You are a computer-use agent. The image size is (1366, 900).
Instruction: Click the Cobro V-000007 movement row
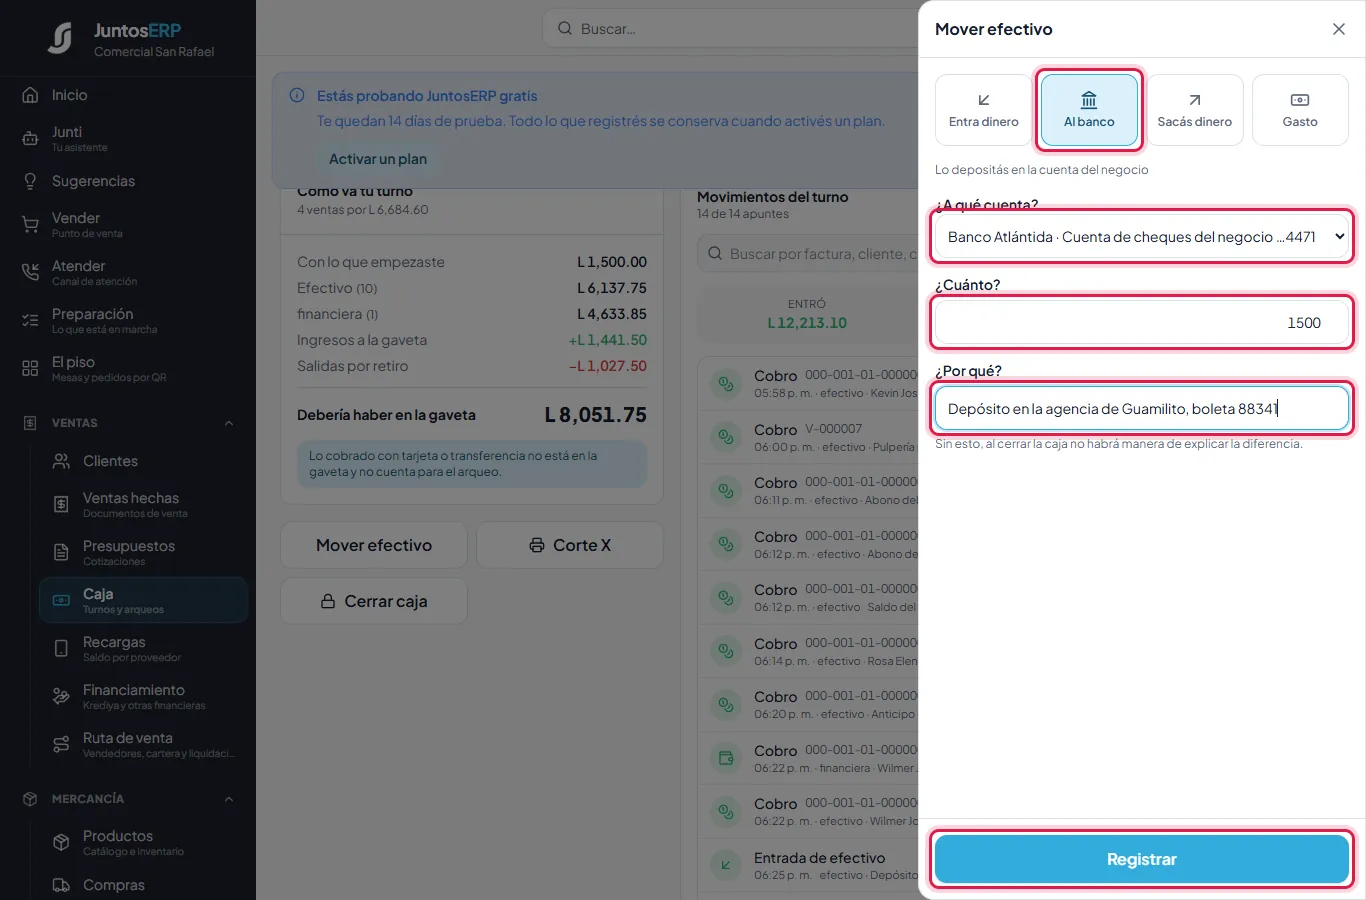(x=808, y=437)
